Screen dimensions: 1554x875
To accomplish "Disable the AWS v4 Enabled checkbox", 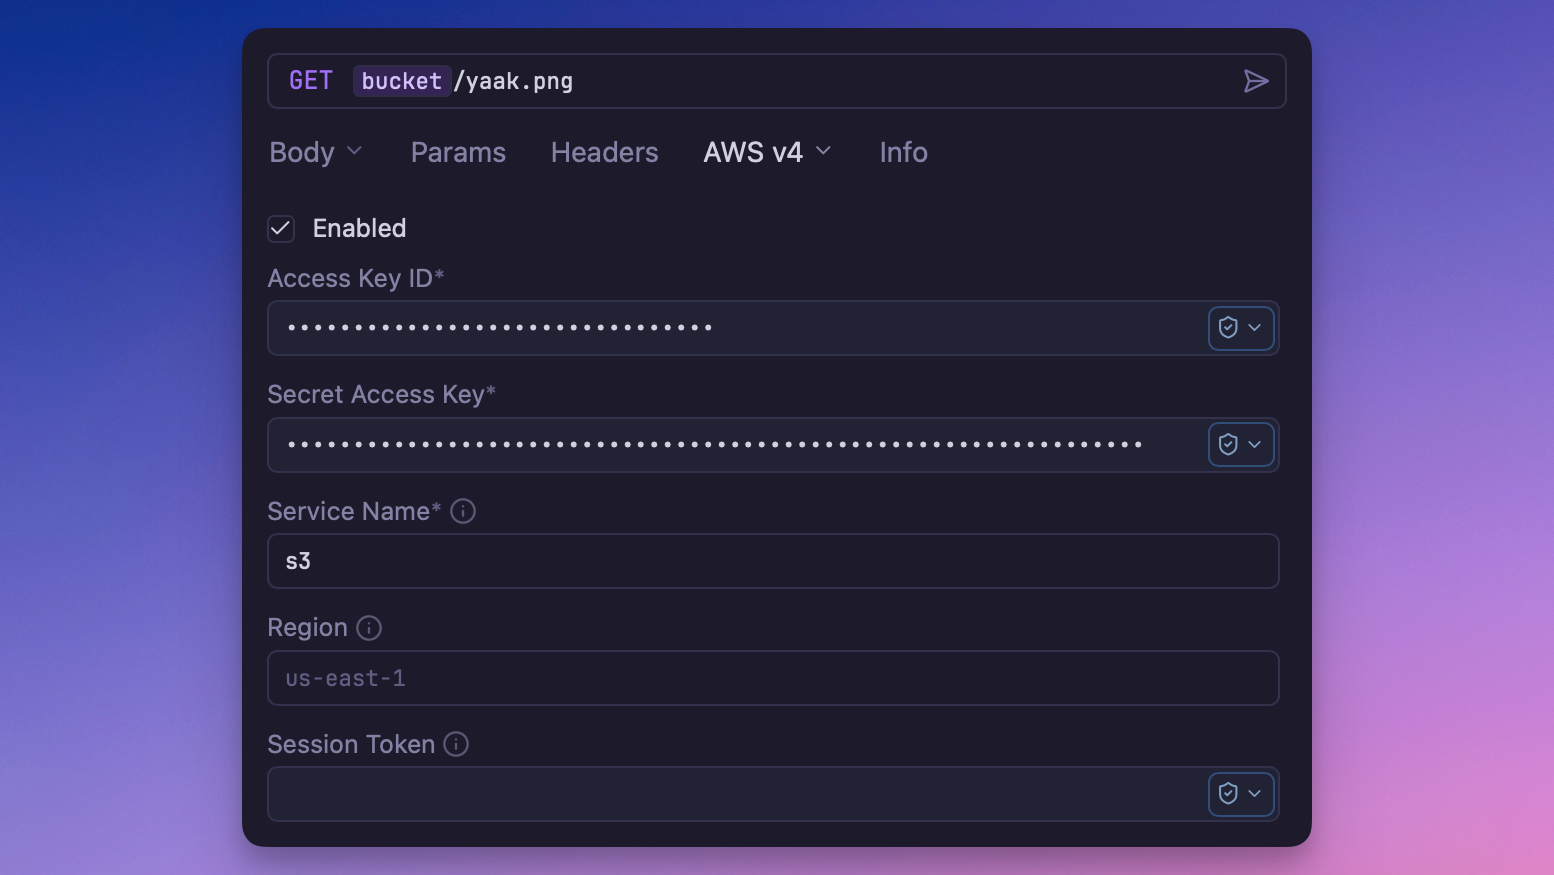I will 281,228.
